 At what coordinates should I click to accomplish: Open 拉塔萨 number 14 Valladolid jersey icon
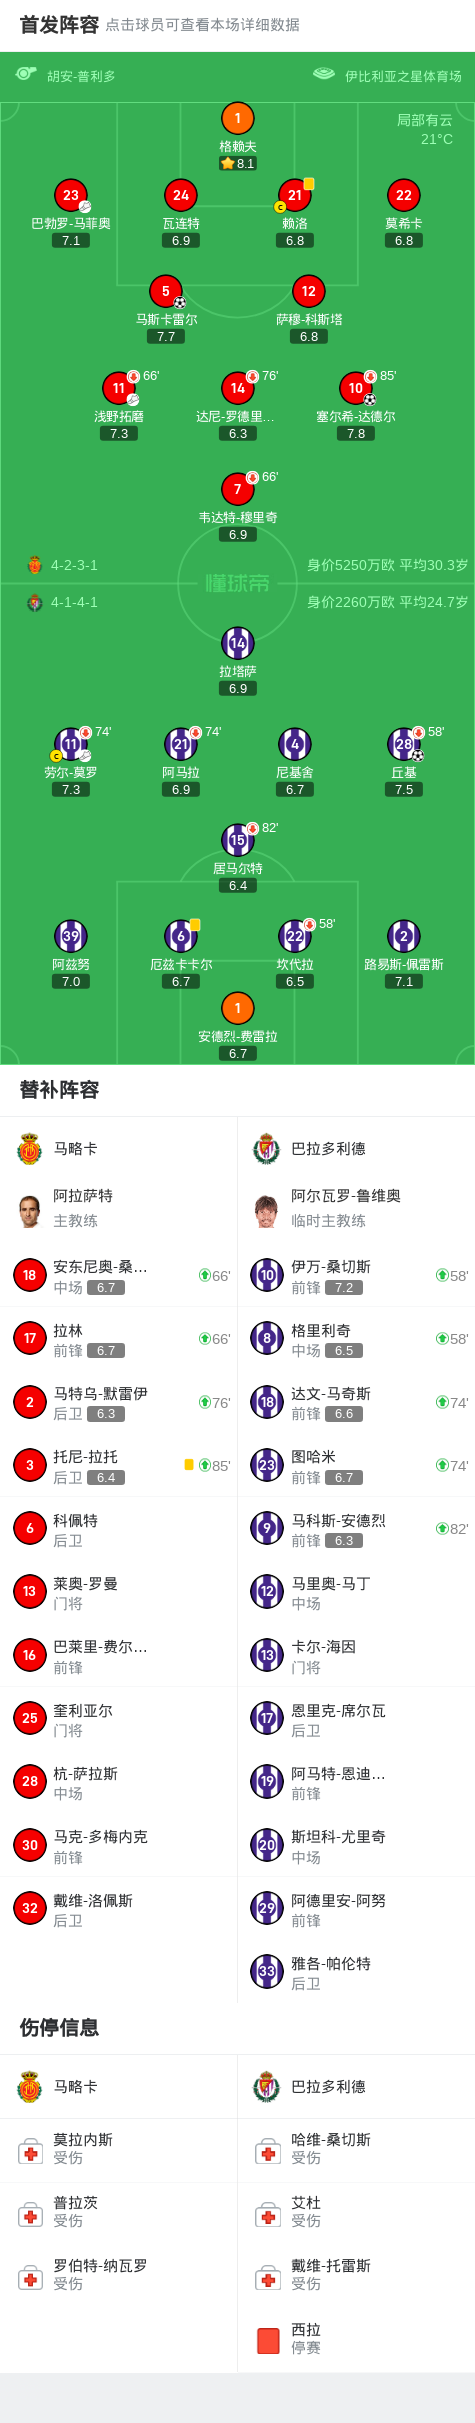237,643
